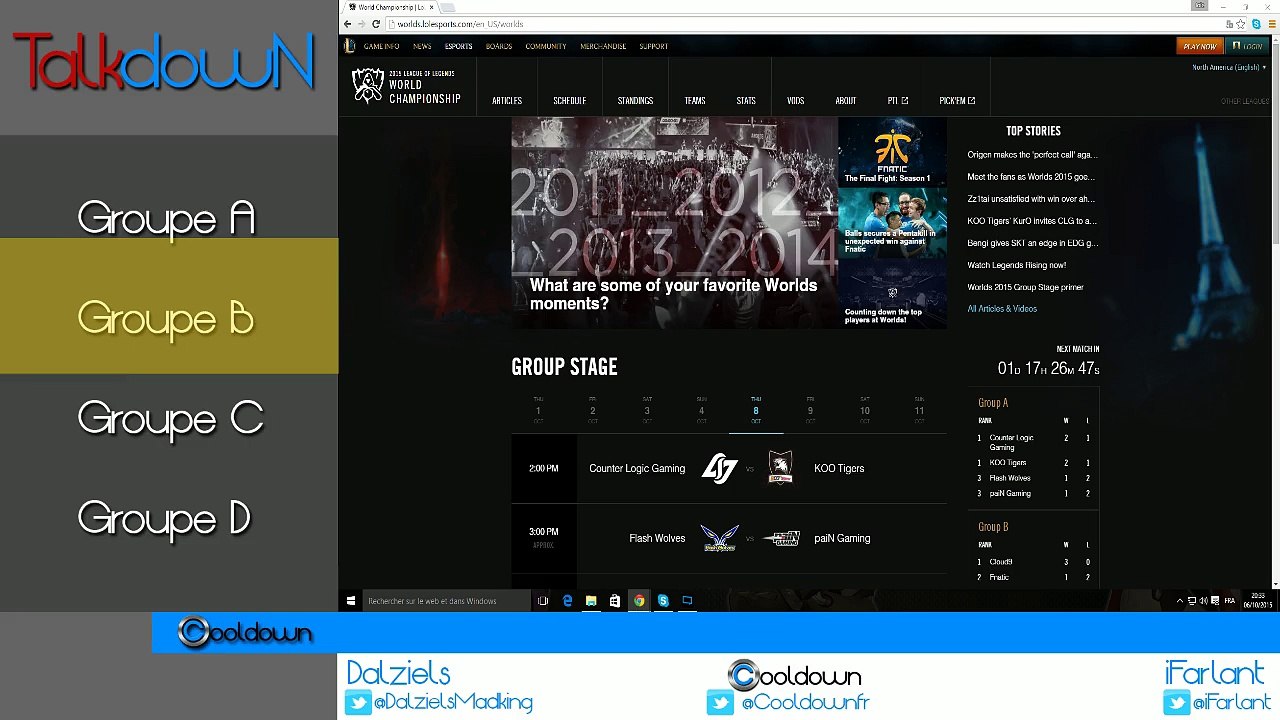Open the Windows Start menu
Screen dimensions: 1280x720
(x=350, y=601)
